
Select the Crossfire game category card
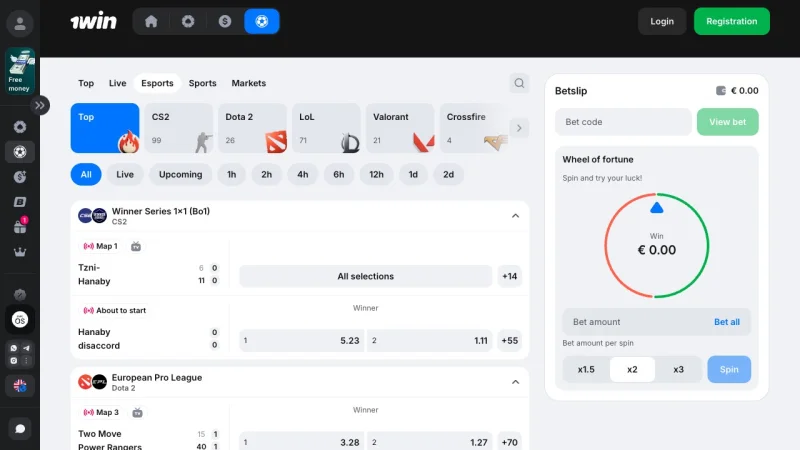coord(474,128)
